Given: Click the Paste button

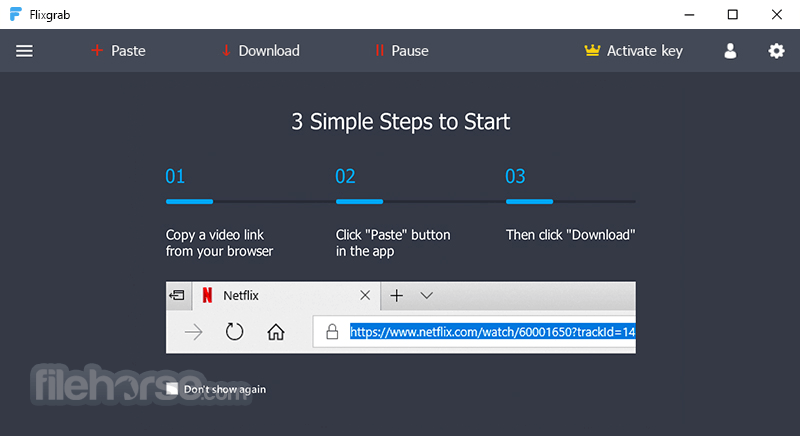Looking at the screenshot, I should tap(118, 51).
